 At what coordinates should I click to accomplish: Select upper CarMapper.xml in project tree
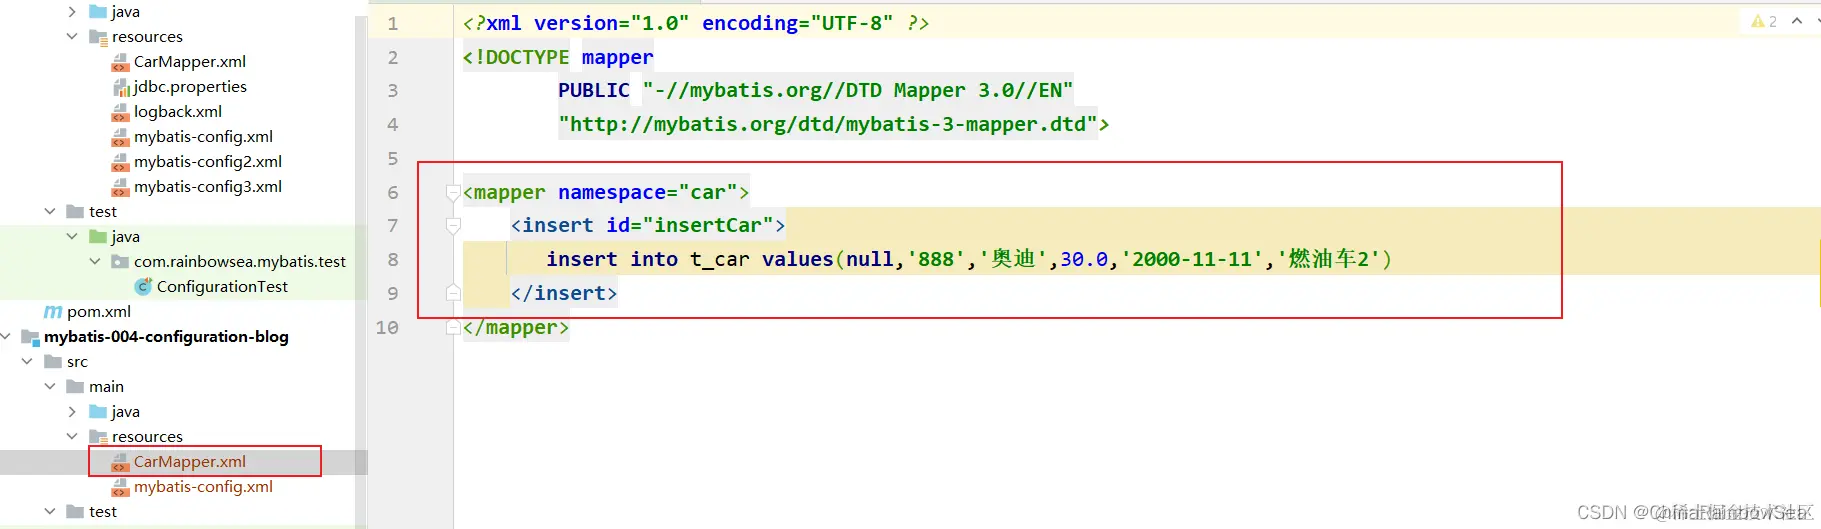pyautogui.click(x=190, y=62)
